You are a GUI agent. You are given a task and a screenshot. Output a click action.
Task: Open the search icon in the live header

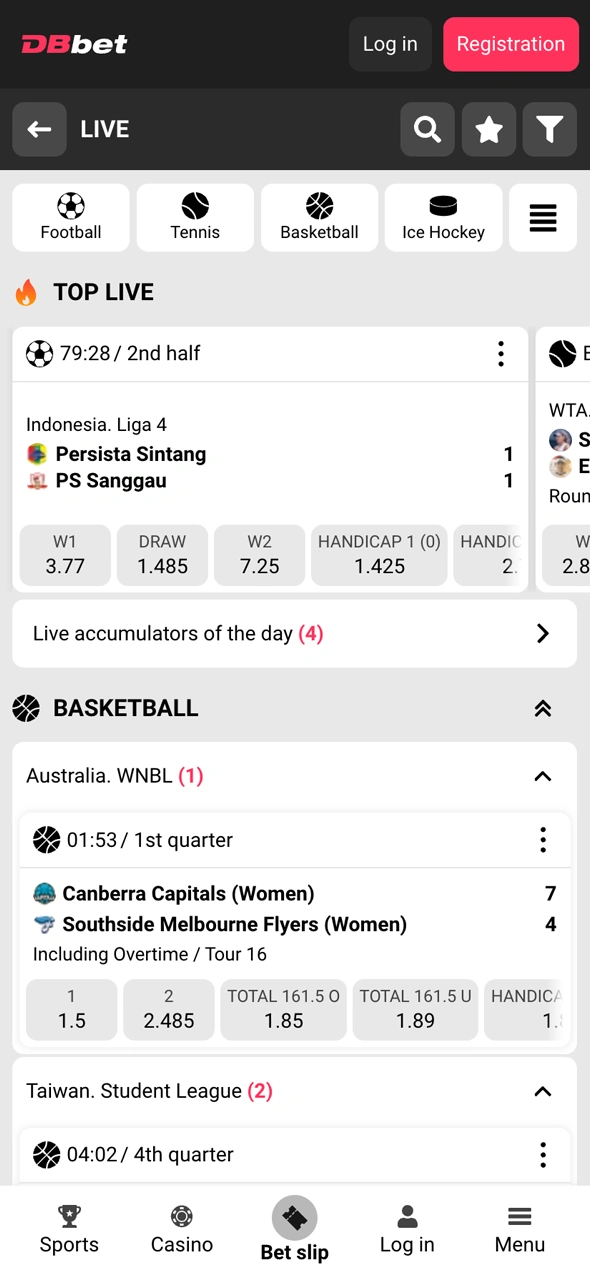(427, 129)
